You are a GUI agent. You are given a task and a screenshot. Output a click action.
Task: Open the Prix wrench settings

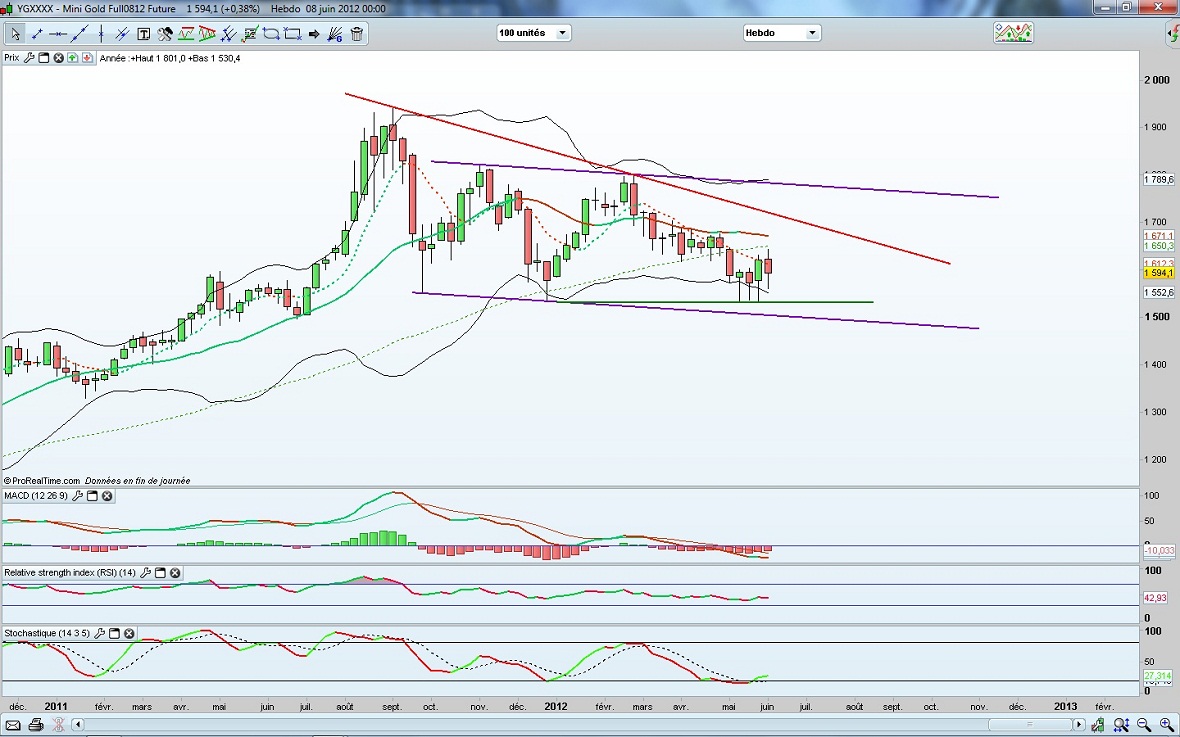[x=29, y=58]
